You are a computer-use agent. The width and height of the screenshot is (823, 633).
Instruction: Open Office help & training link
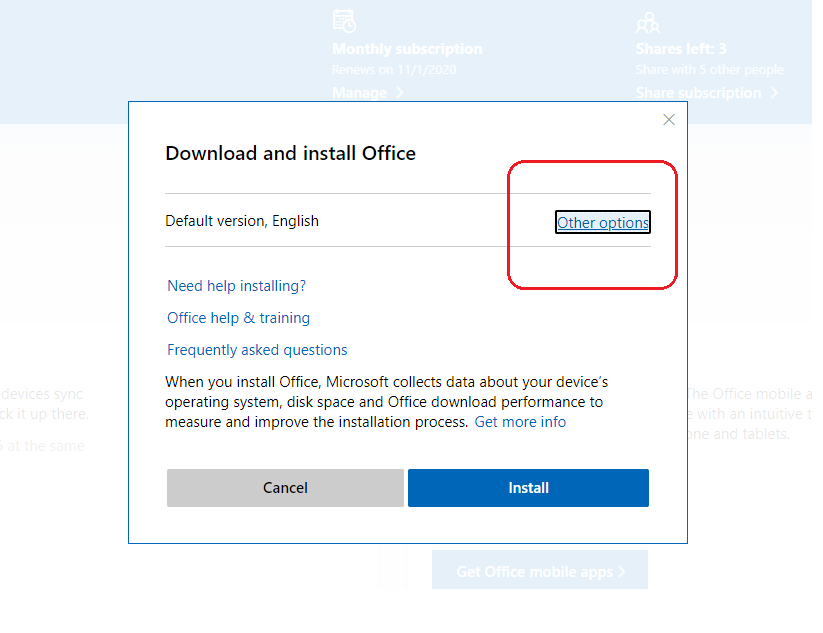click(238, 318)
